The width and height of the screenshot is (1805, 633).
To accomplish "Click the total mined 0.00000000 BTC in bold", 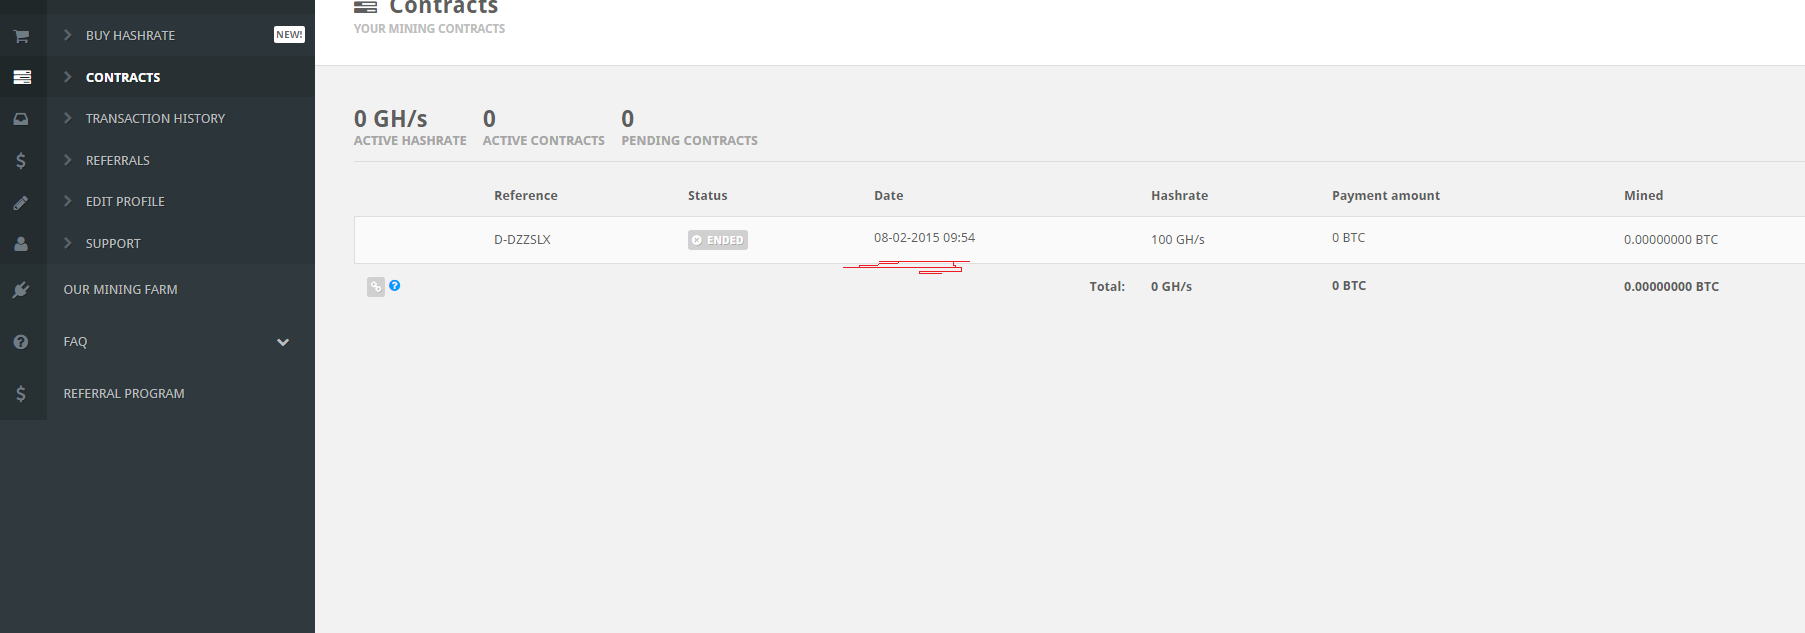I will [x=1671, y=286].
